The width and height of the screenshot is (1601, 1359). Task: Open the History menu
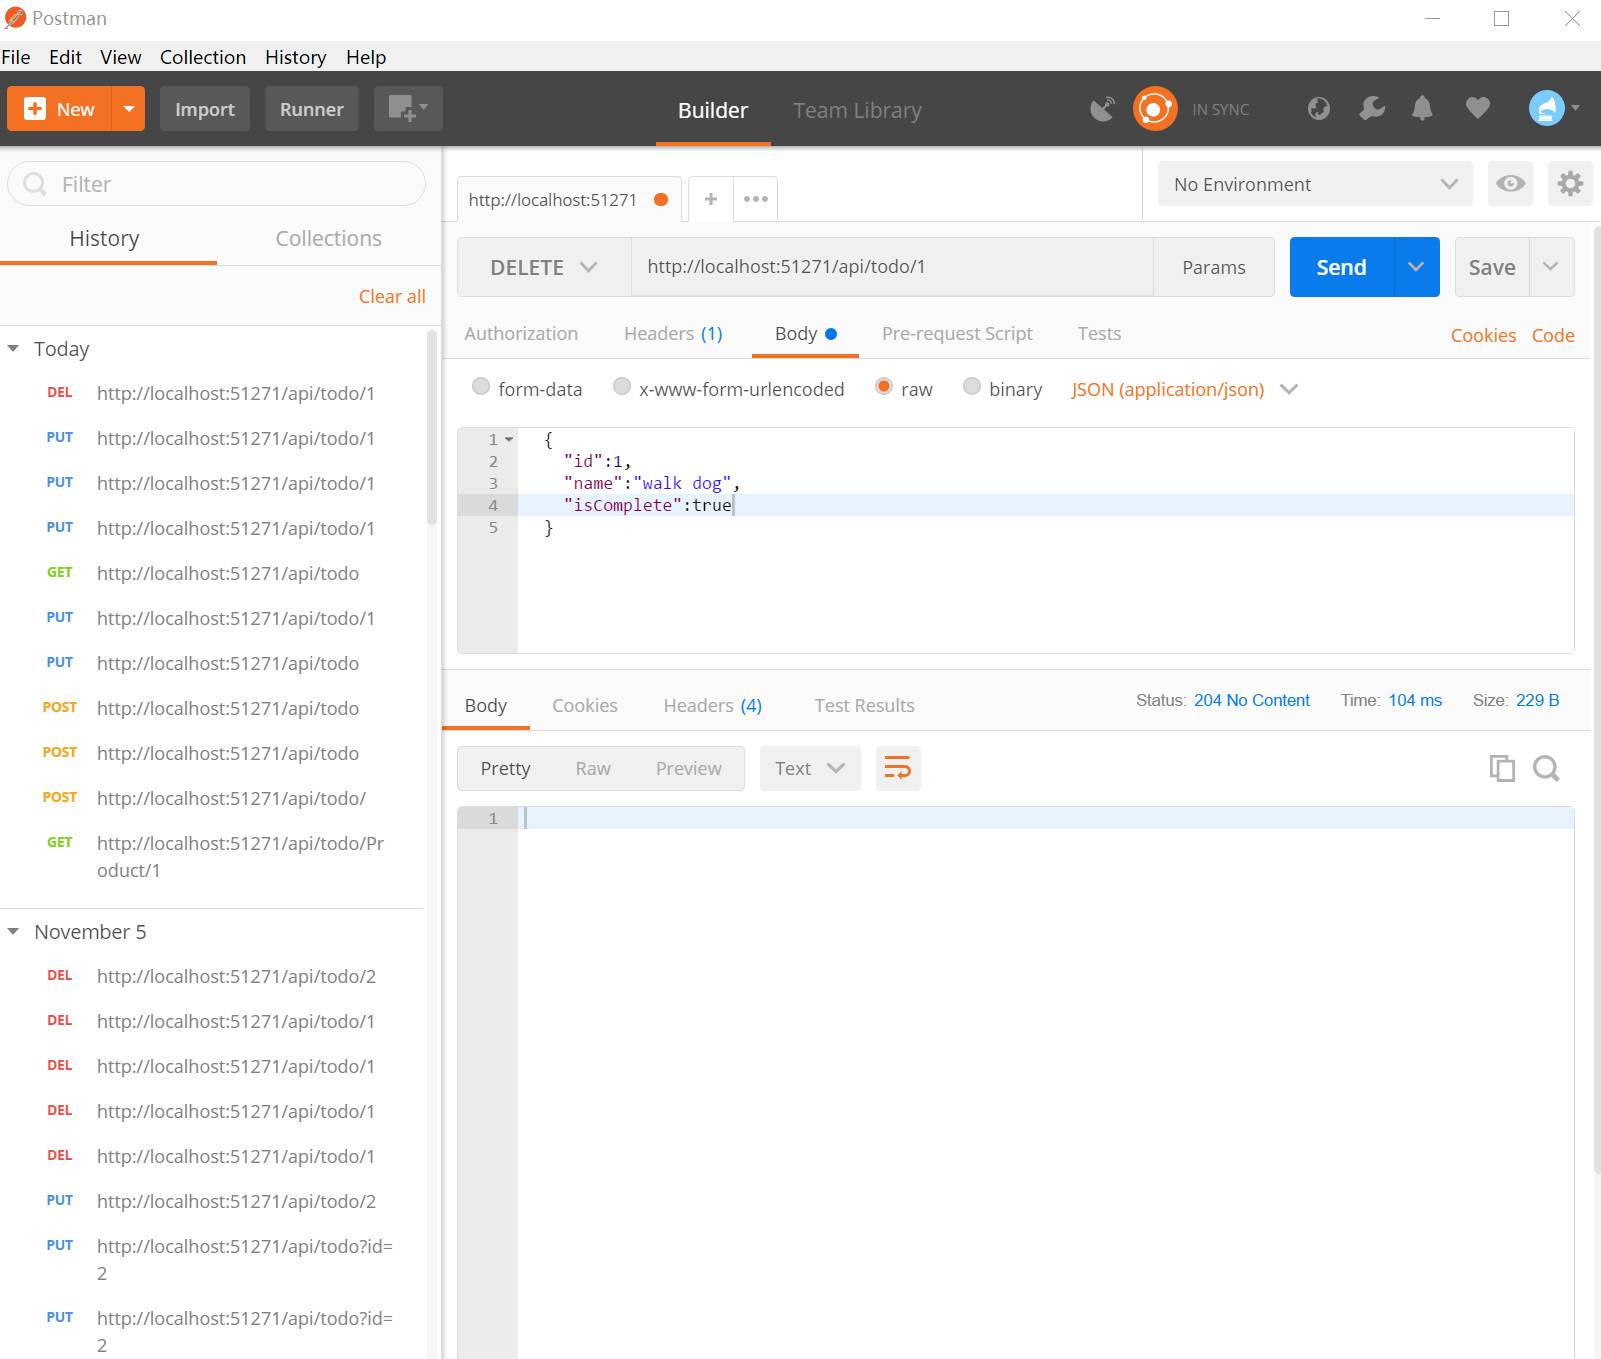(295, 57)
